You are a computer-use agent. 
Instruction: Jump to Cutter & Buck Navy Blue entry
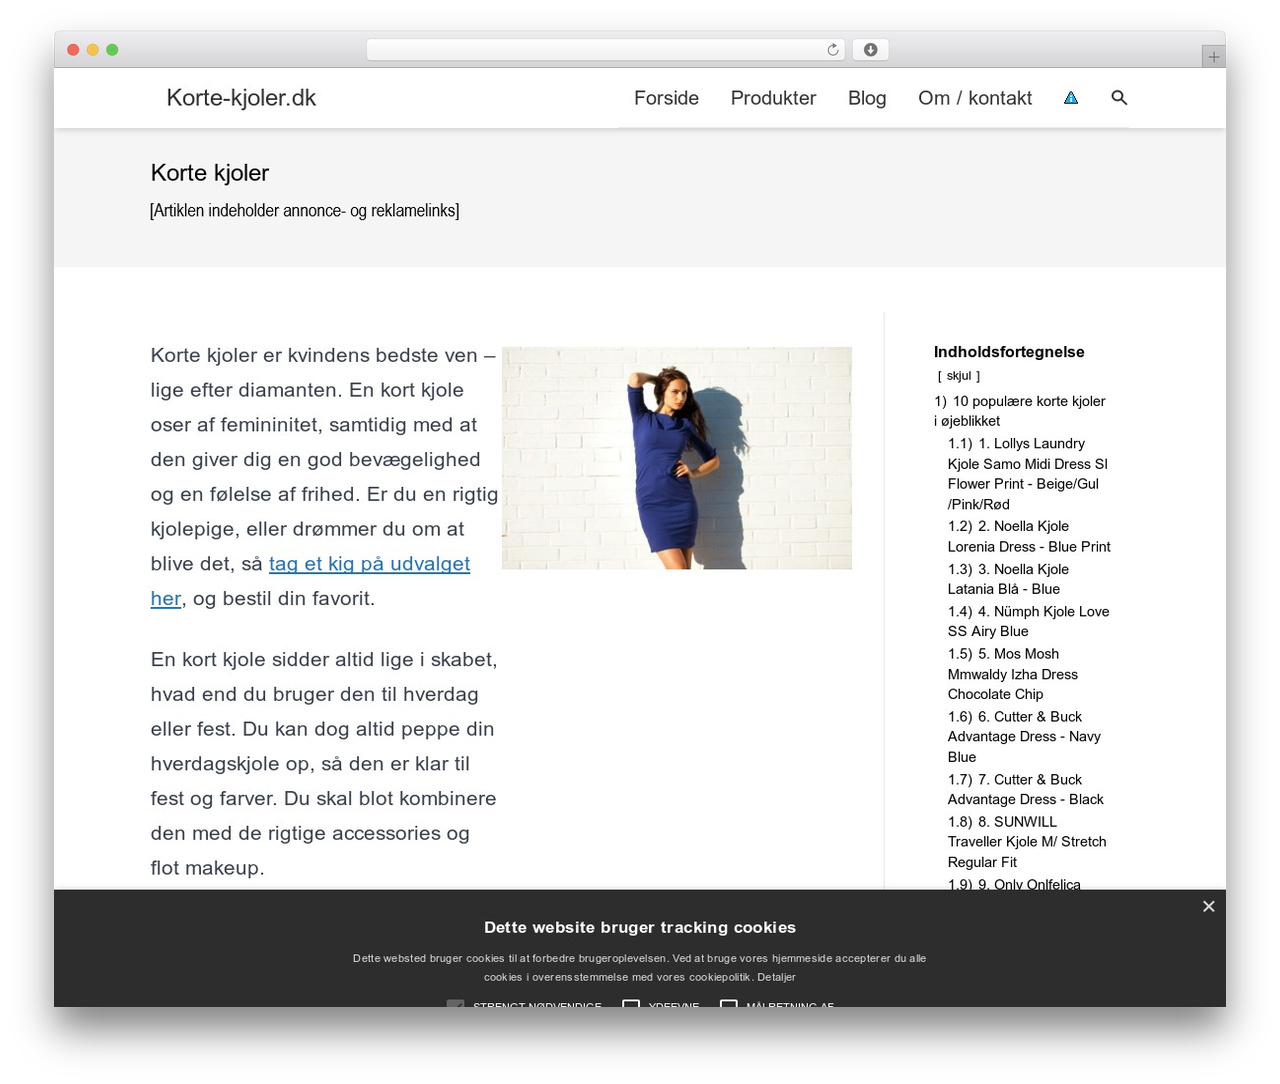point(1024,737)
